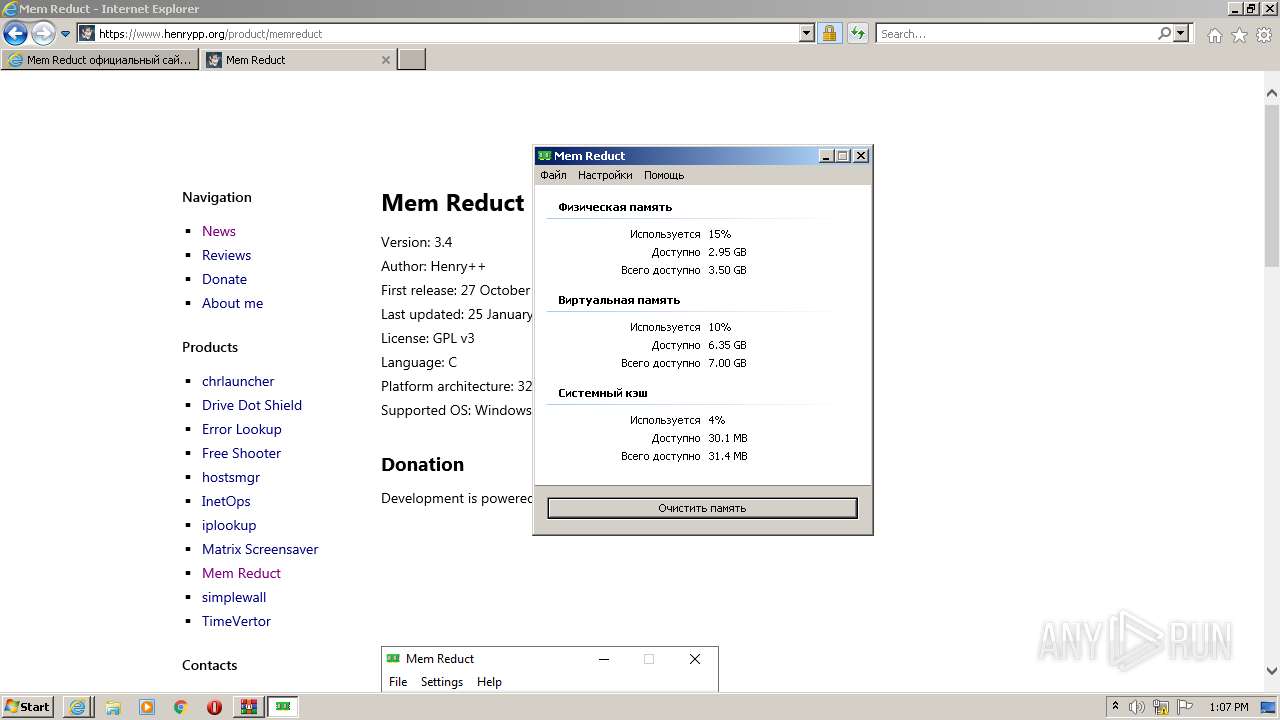Show hidden tray icons arrow

(x=1115, y=707)
